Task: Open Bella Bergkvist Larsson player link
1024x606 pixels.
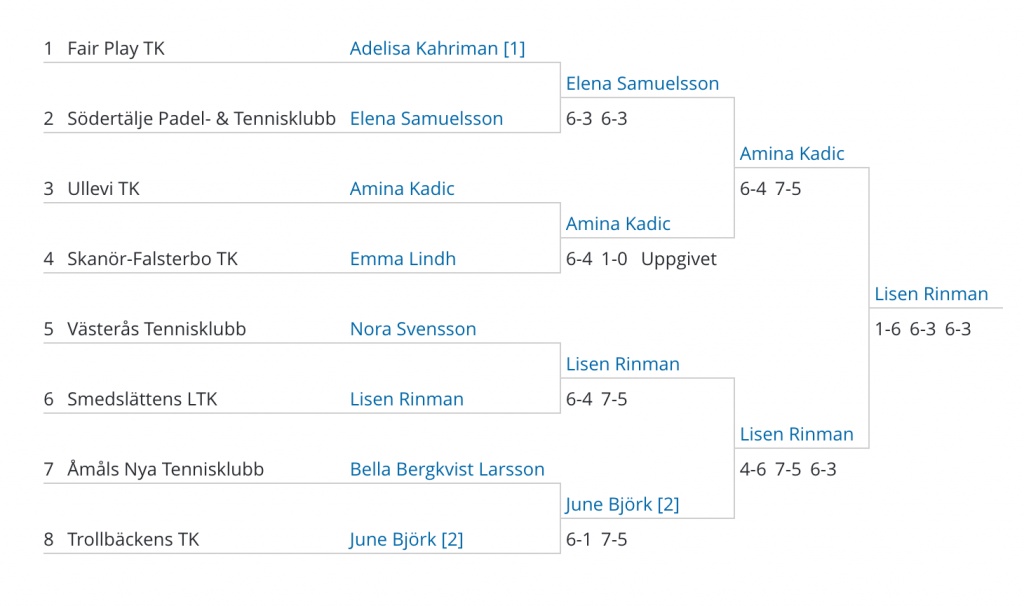Action: click(x=447, y=469)
